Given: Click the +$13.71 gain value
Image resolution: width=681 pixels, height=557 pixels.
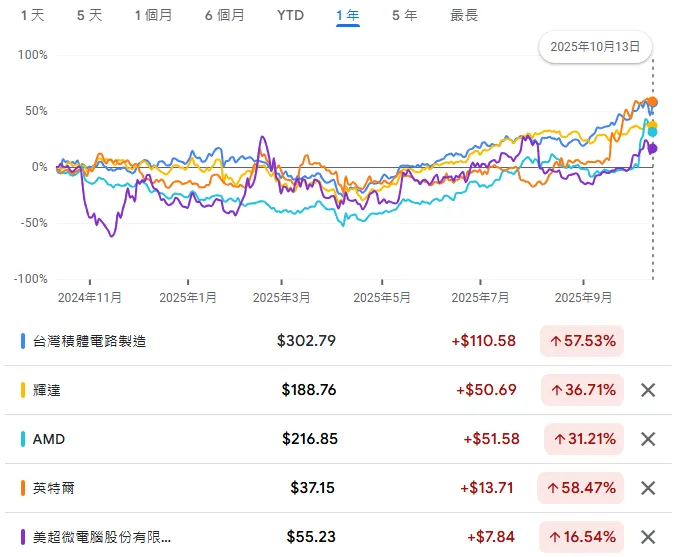Looking at the screenshot, I should pos(487,488).
